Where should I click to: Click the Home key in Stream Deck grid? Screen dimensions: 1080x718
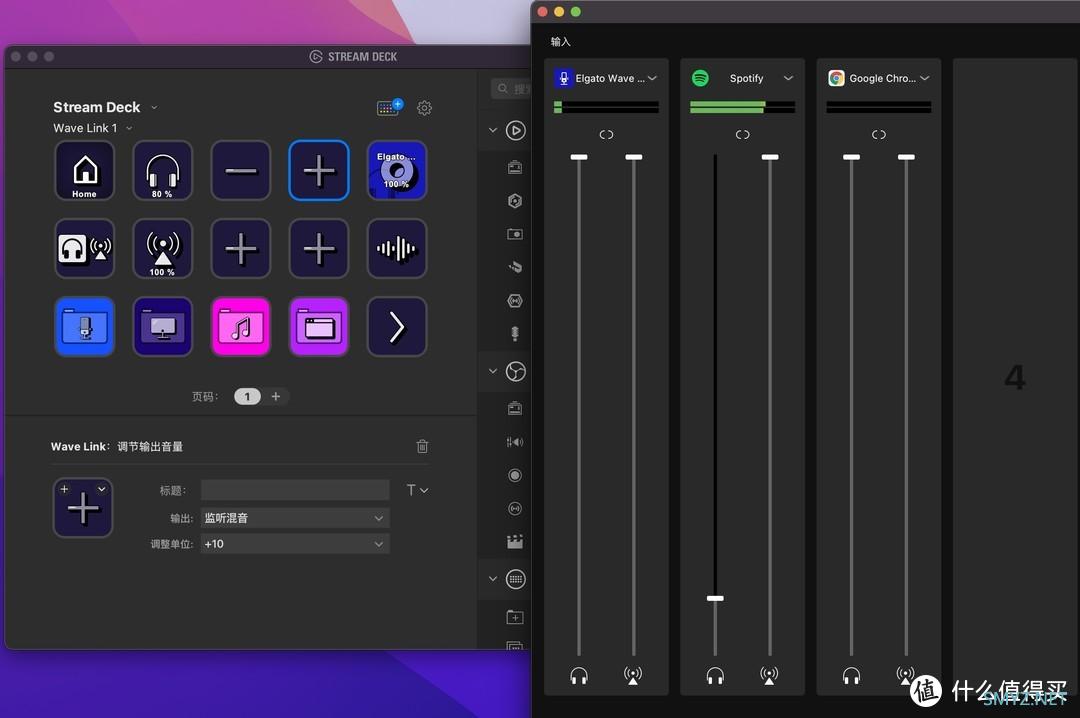pyautogui.click(x=85, y=170)
